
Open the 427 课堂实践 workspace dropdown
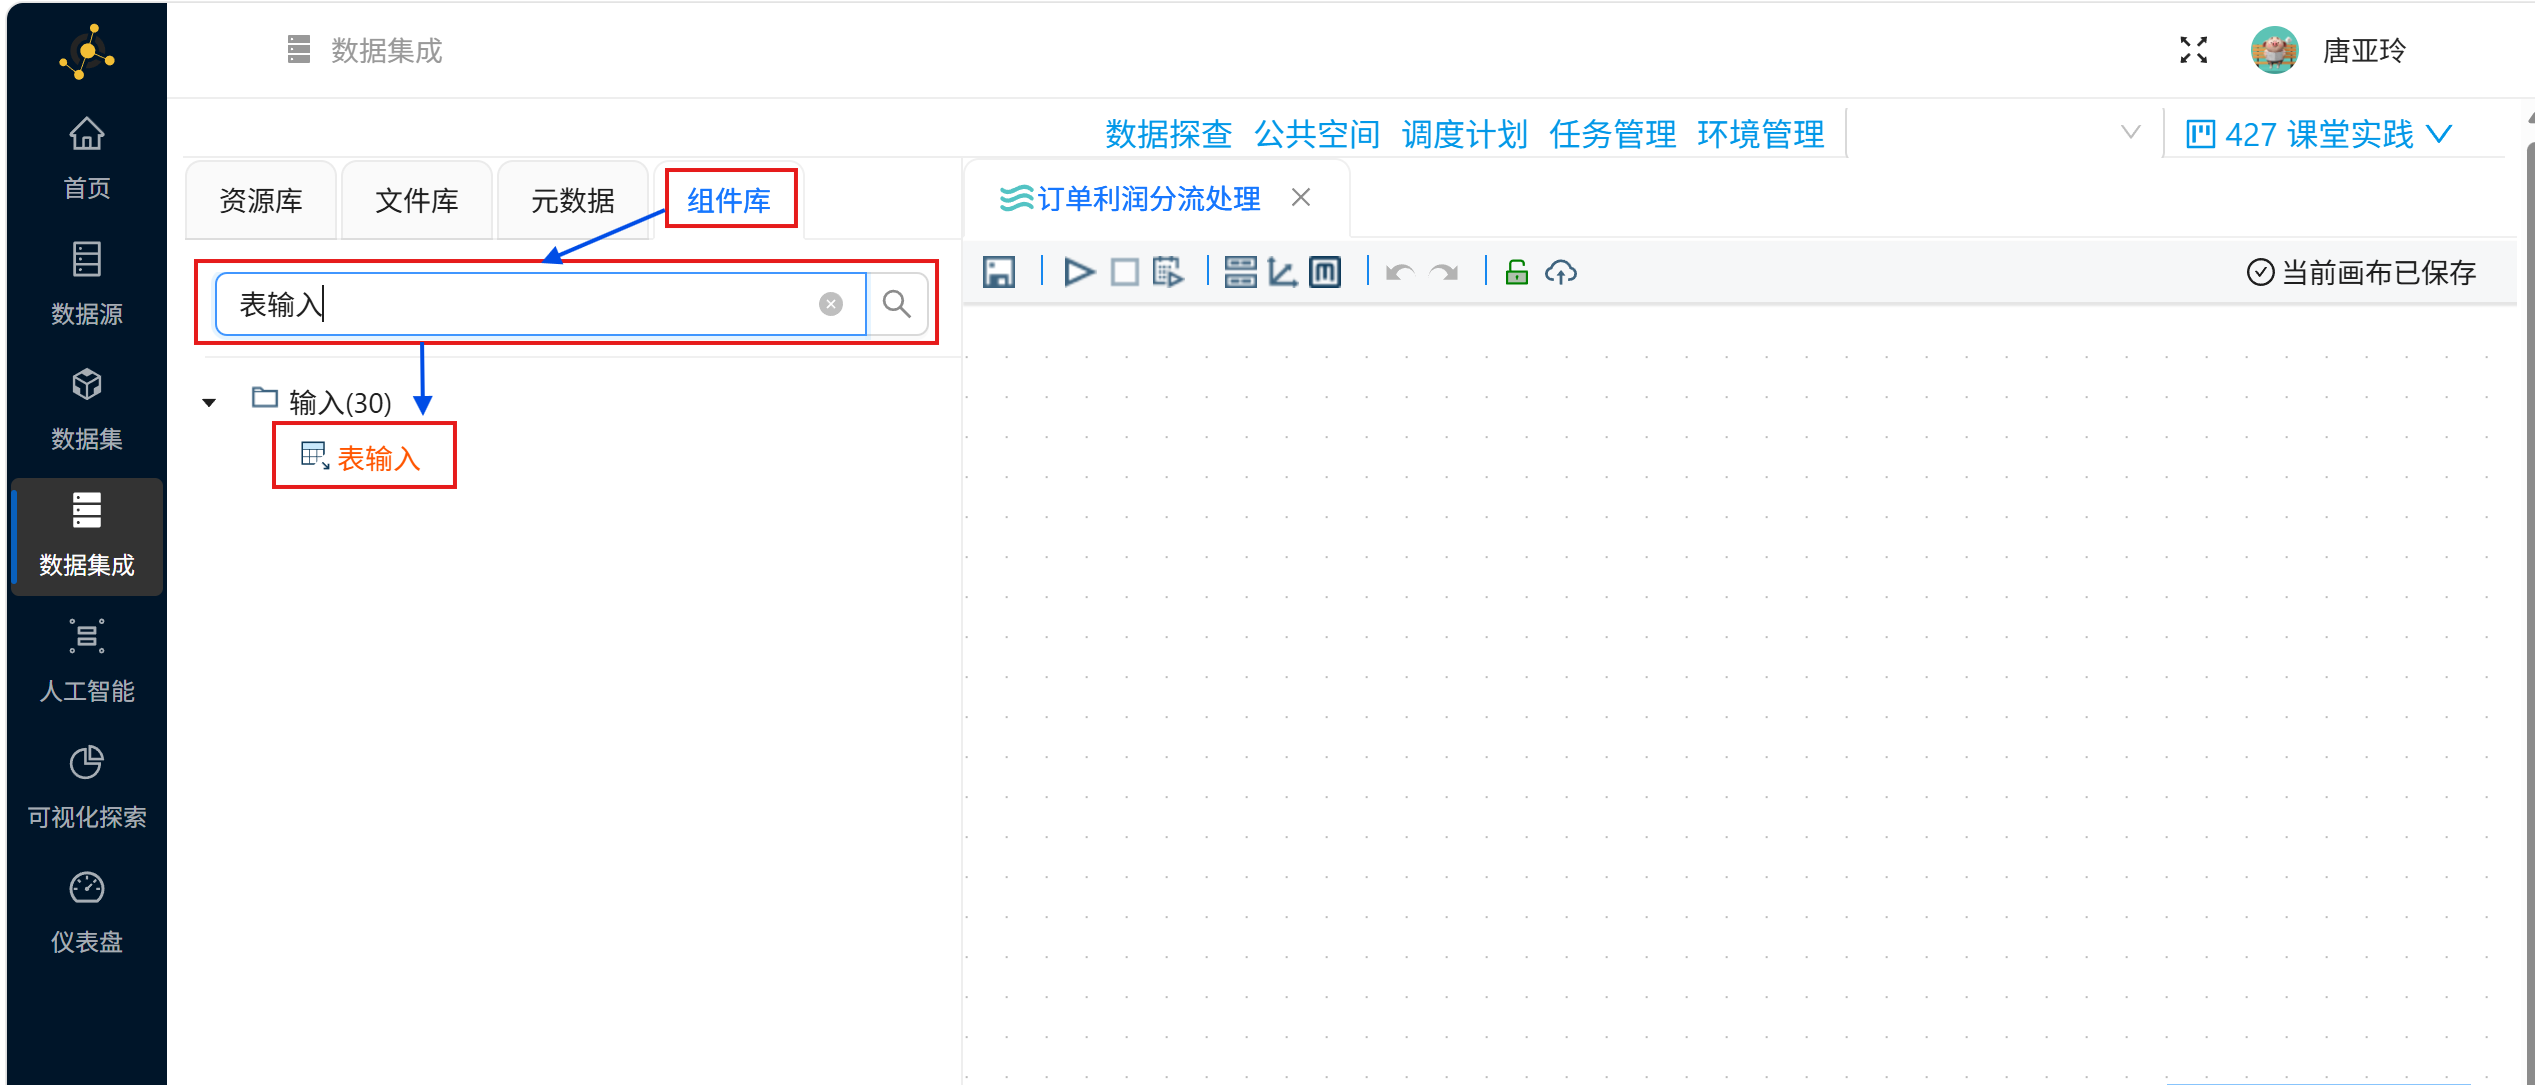(x=2318, y=134)
